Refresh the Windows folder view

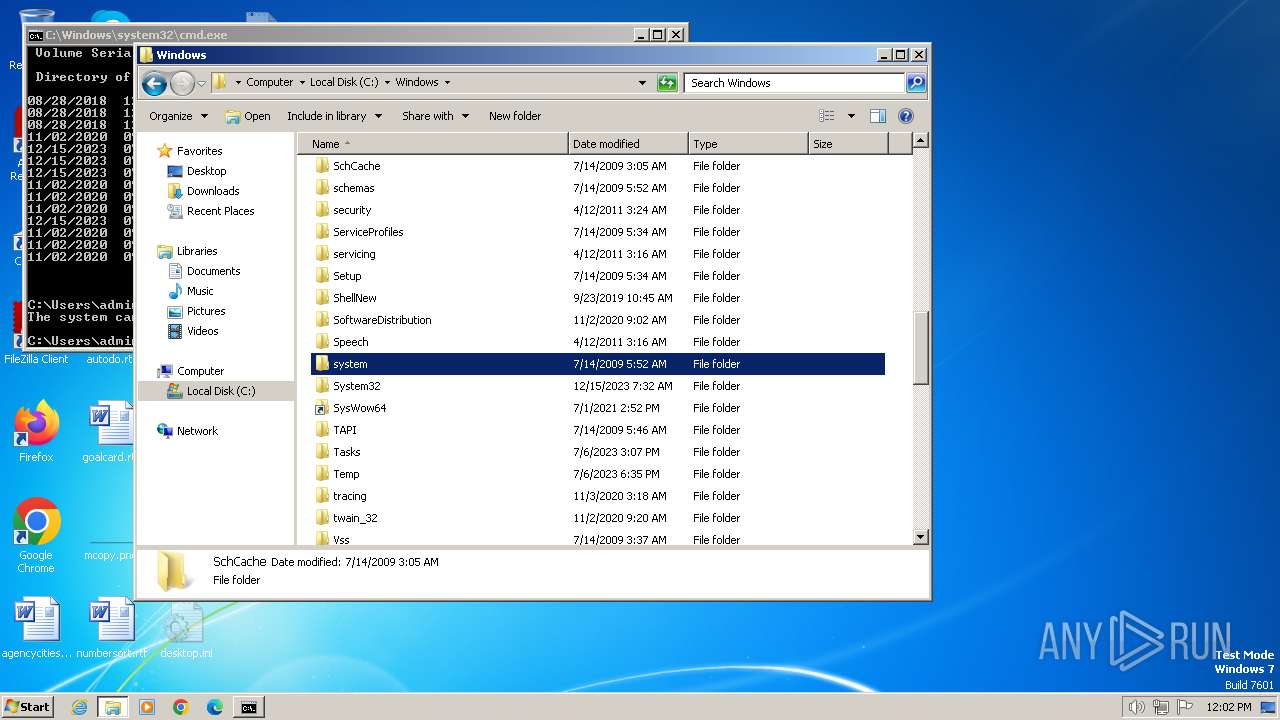click(667, 83)
